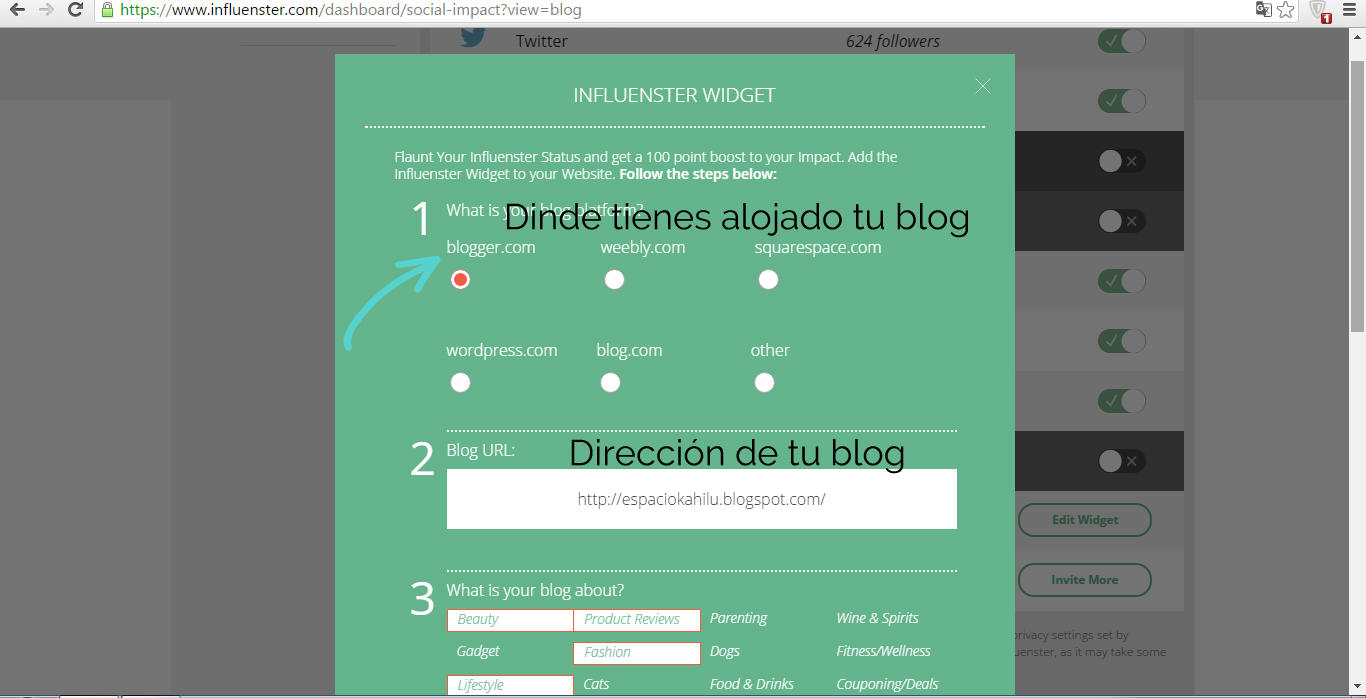Pick the Wine & Spirits topic
The image size is (1366, 698).
pos(877,618)
